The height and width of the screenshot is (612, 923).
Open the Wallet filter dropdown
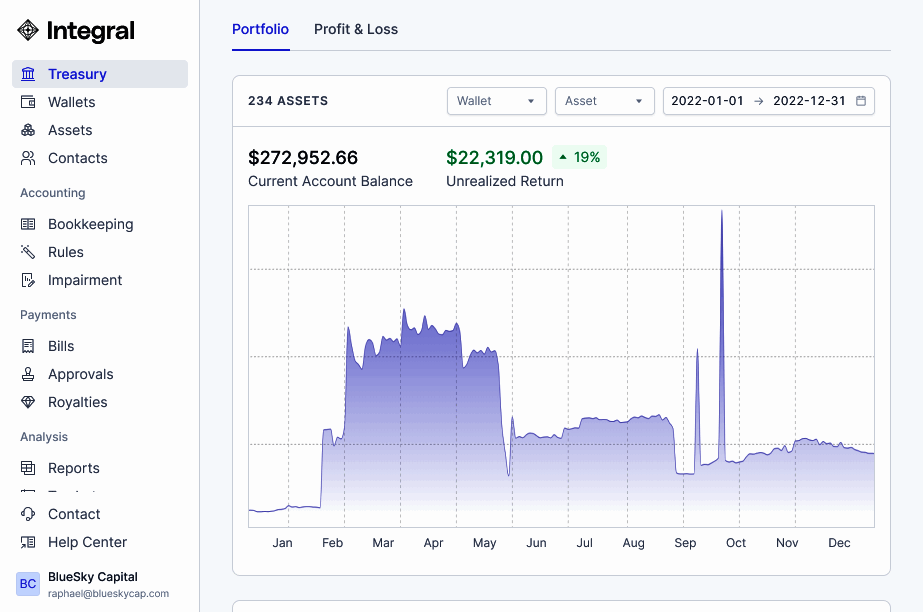point(496,101)
